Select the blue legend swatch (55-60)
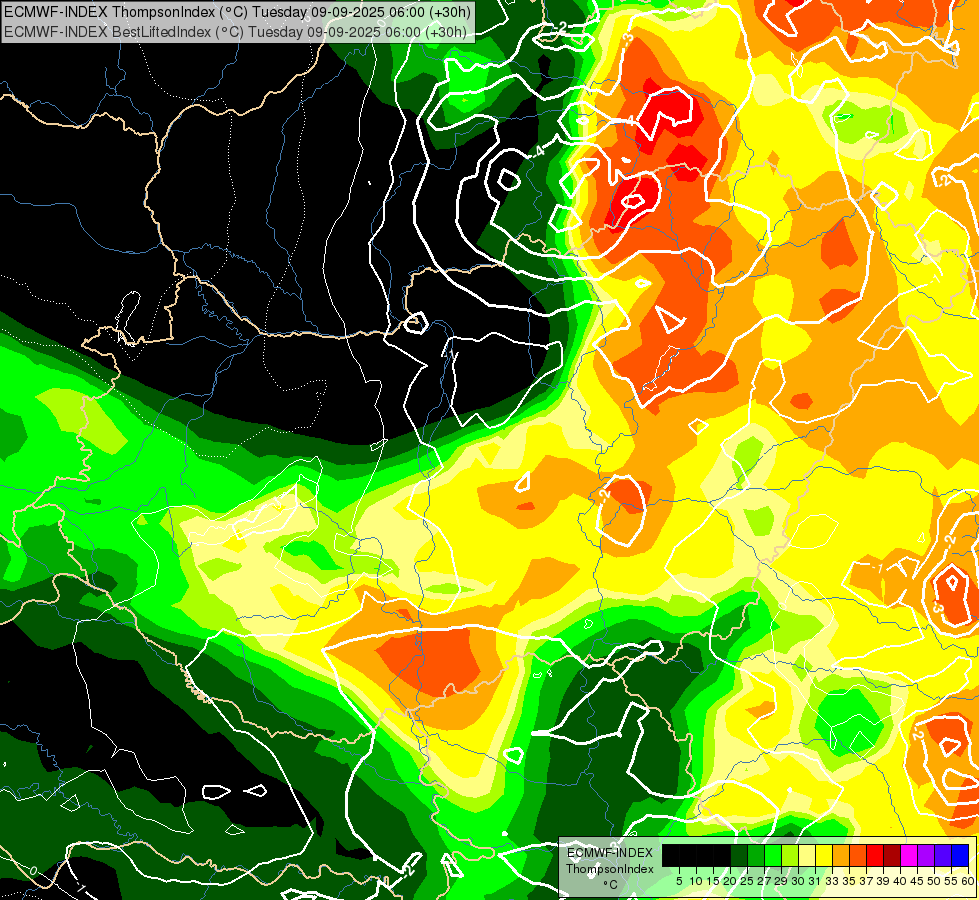The height and width of the screenshot is (900, 979). [x=960, y=855]
